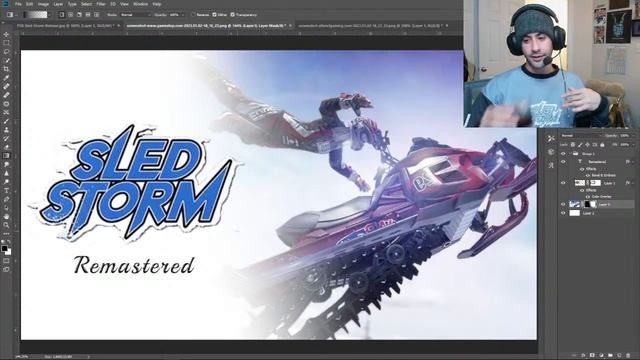
Task: Open the collapsed Adjustments scissors panel icon
Action: coord(551,139)
